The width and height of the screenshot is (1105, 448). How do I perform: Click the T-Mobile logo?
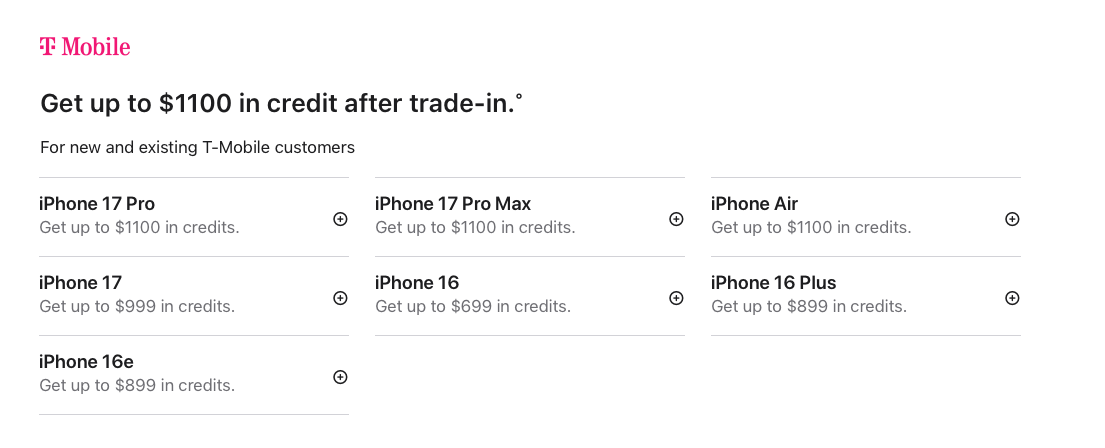(x=85, y=47)
